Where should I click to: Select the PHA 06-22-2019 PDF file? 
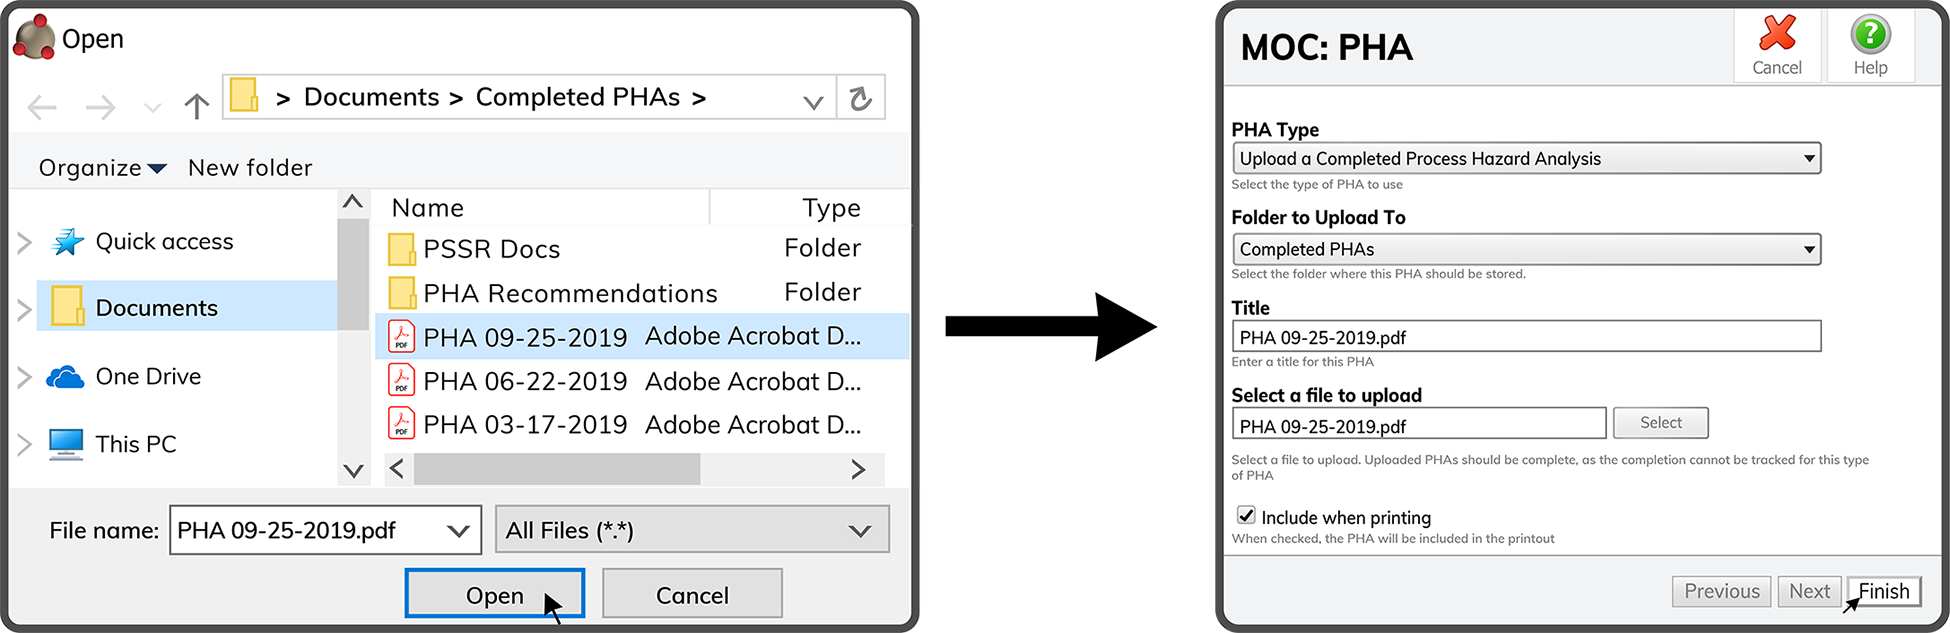(x=525, y=381)
